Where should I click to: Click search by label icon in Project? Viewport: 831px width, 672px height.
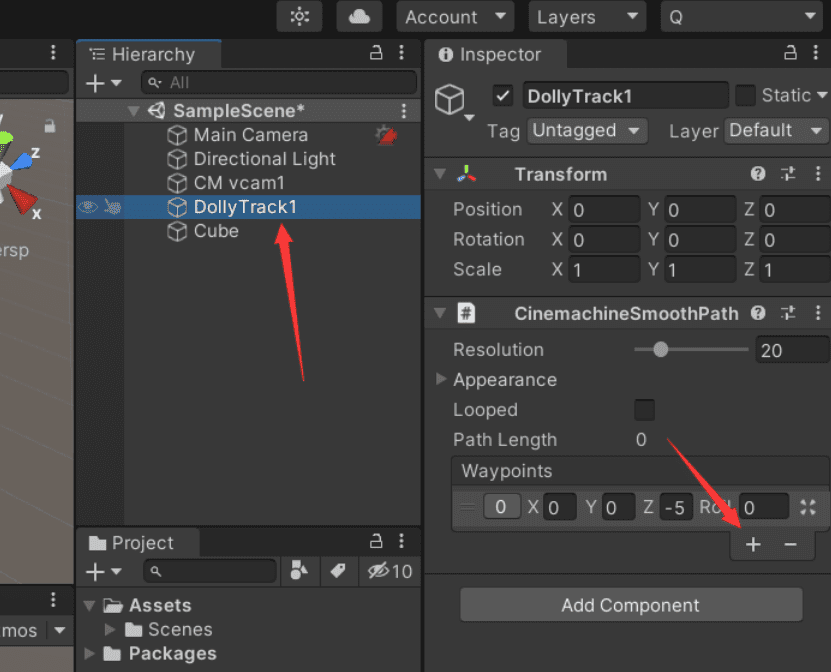click(x=338, y=571)
